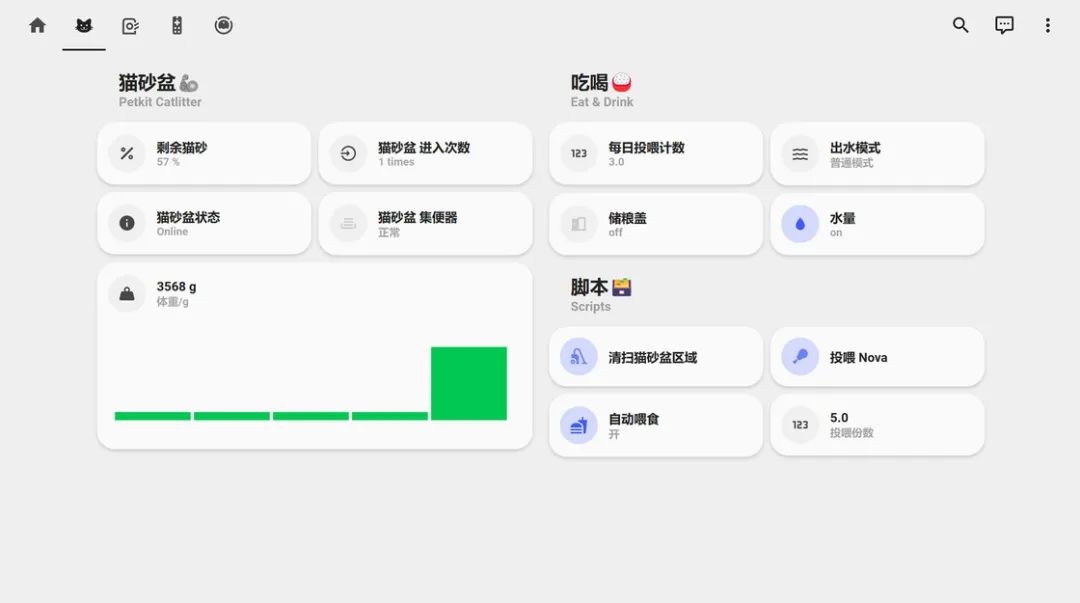
Task: Click the water drop icon for 水量
Action: tap(800, 224)
